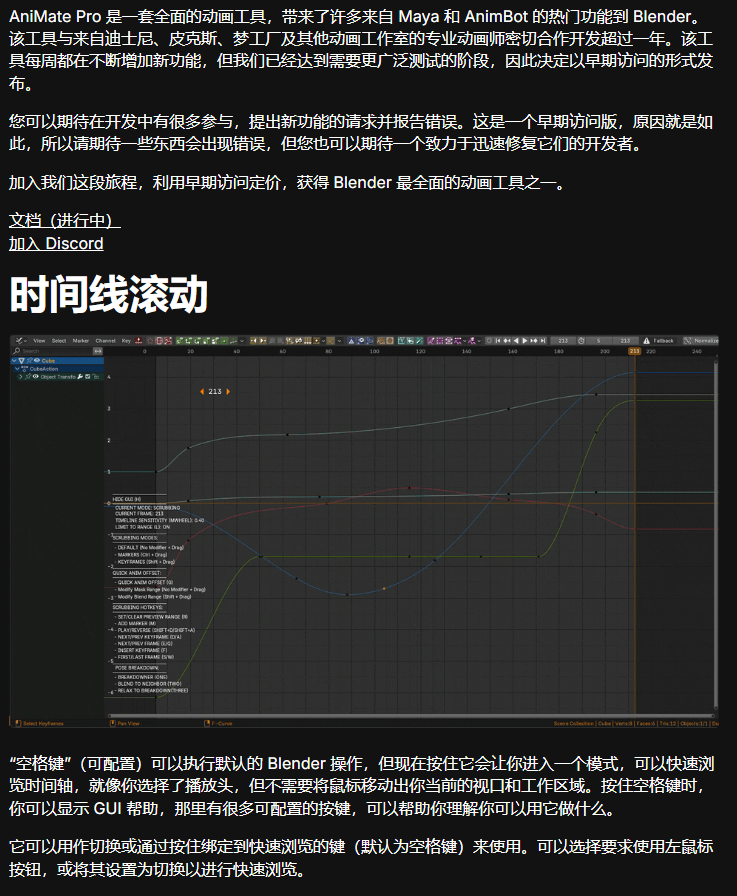Click the first blue toolbar icon
This screenshot has height=896, width=737.
351,341
